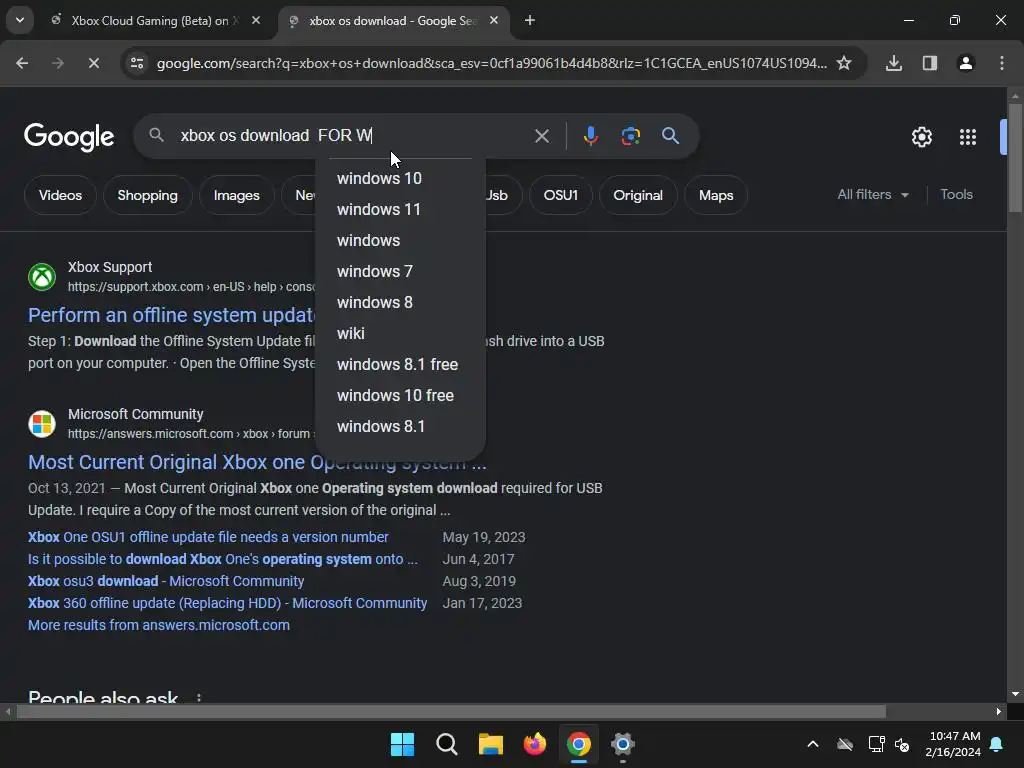Screen dimensions: 1024x768
Task: Open the Windows Start menu
Action: [x=402, y=744]
